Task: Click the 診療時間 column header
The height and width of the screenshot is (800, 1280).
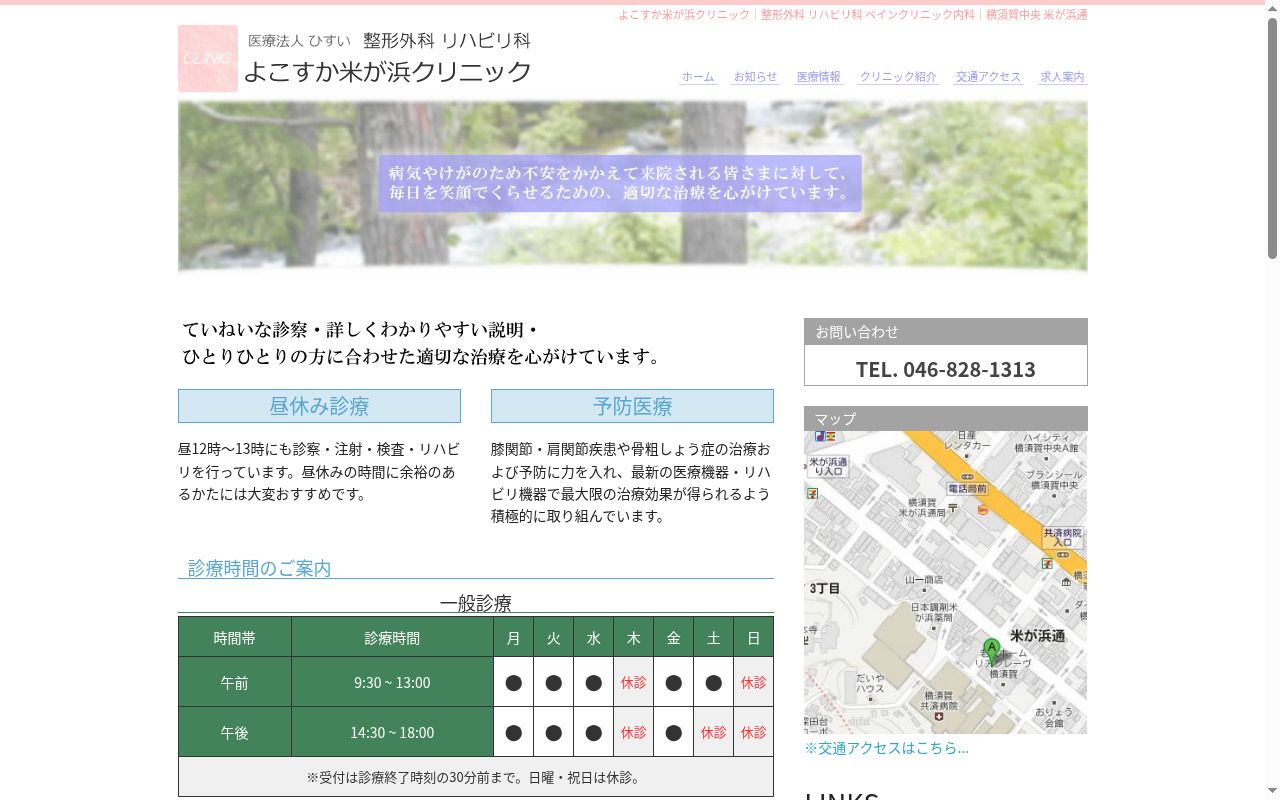Action: pyautogui.click(x=392, y=637)
